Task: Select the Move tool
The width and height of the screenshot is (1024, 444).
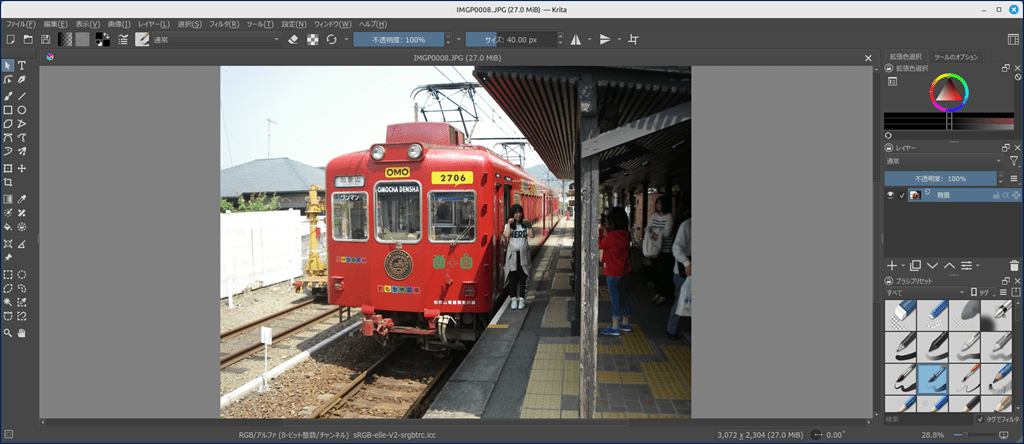Action: click(22, 169)
